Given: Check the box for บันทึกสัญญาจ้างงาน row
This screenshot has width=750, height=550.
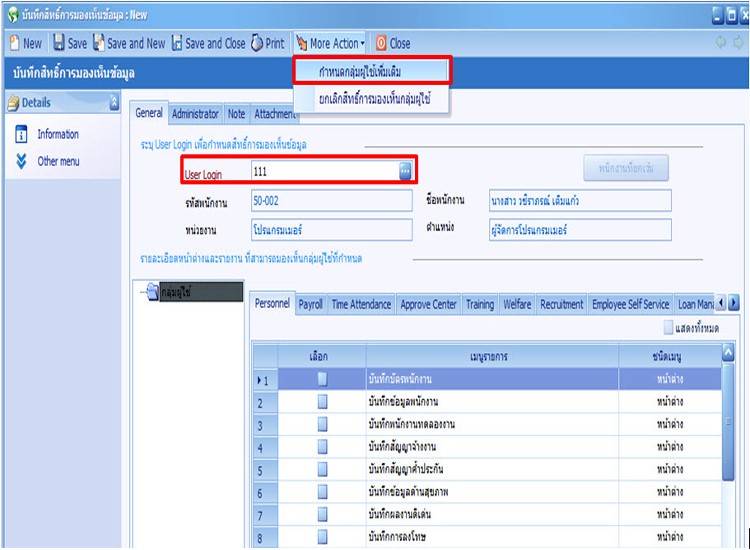Looking at the screenshot, I should coord(322,447).
